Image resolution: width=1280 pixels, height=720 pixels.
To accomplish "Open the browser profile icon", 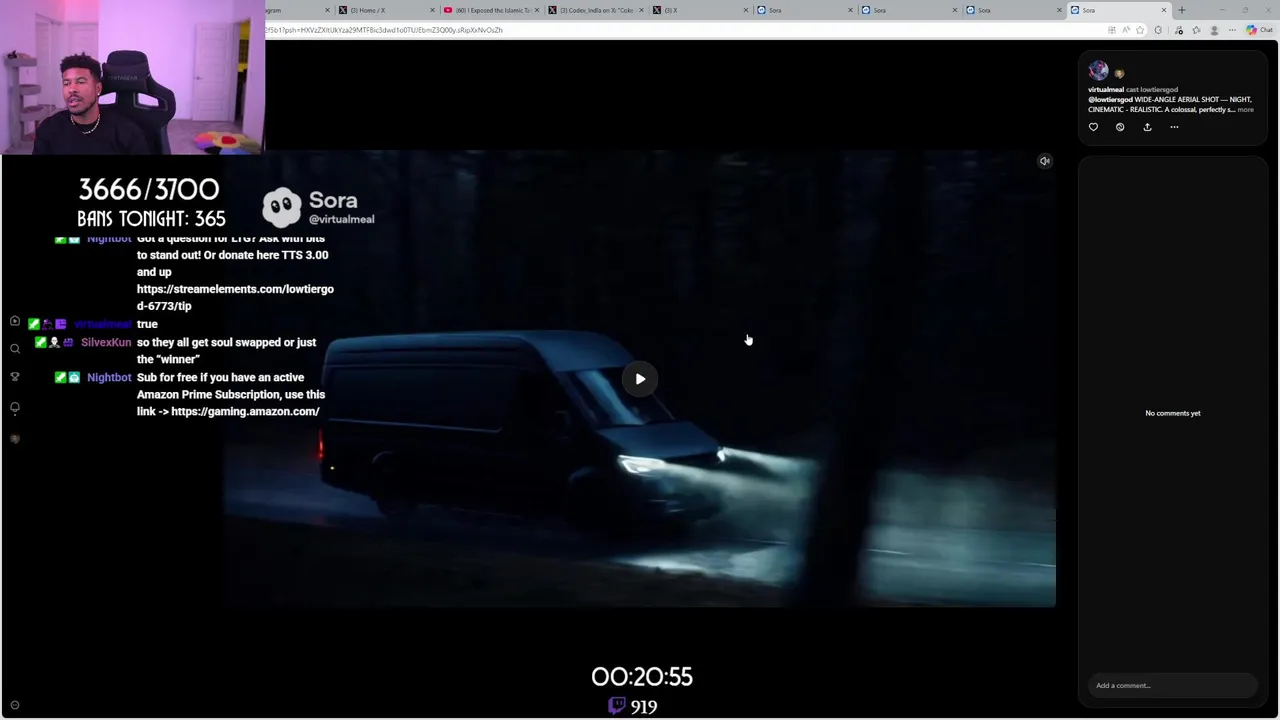I will 1214,30.
